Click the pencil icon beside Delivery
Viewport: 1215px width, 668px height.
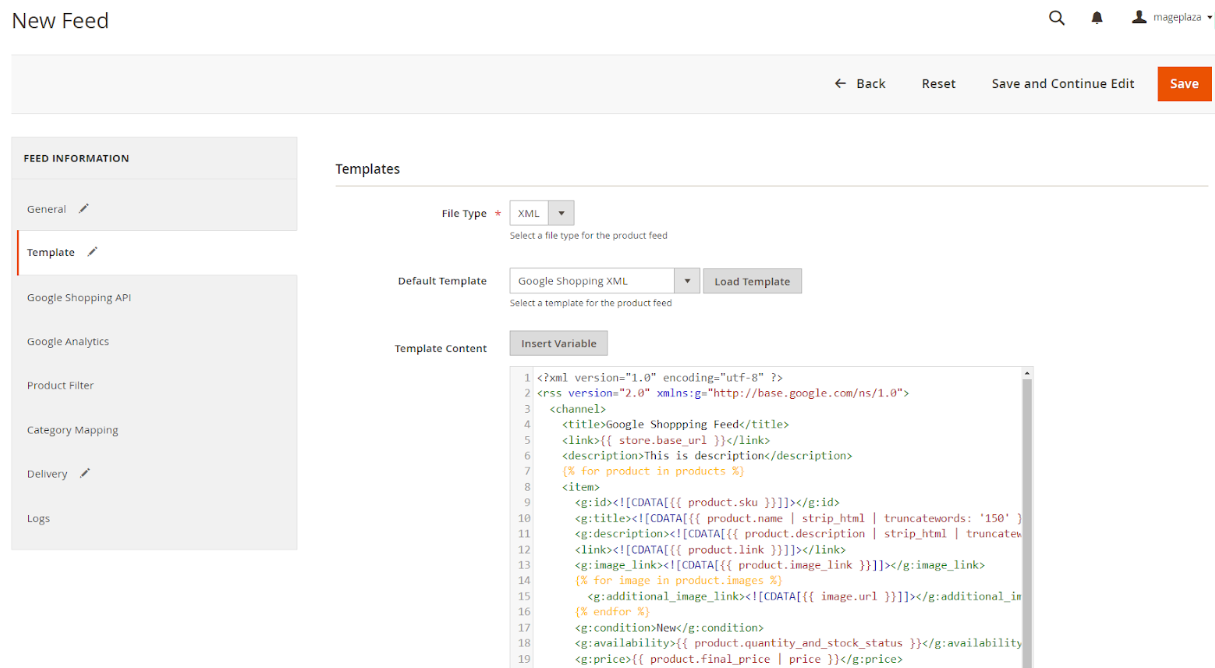pyautogui.click(x=85, y=474)
